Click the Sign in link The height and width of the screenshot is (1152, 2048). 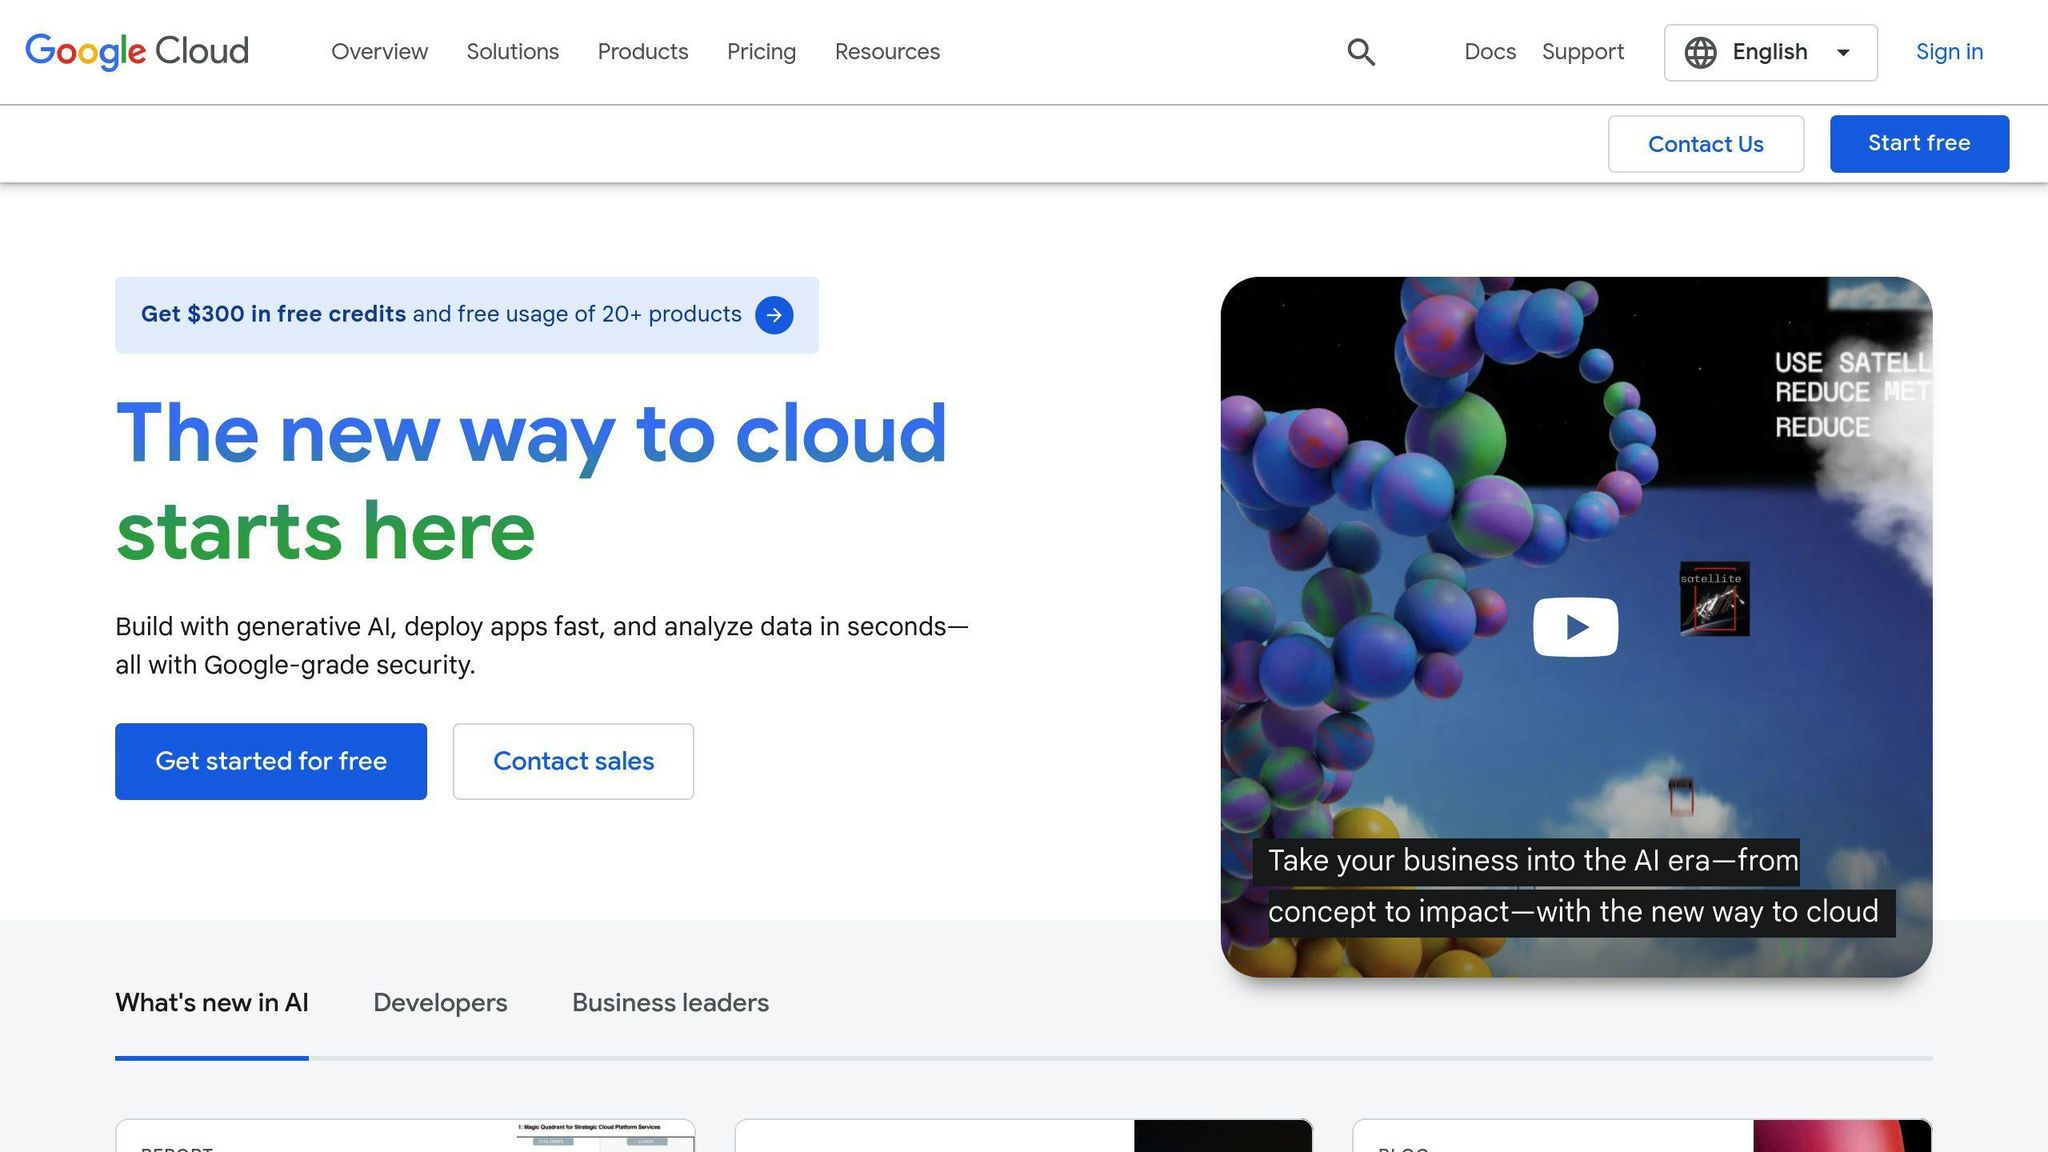[1948, 51]
